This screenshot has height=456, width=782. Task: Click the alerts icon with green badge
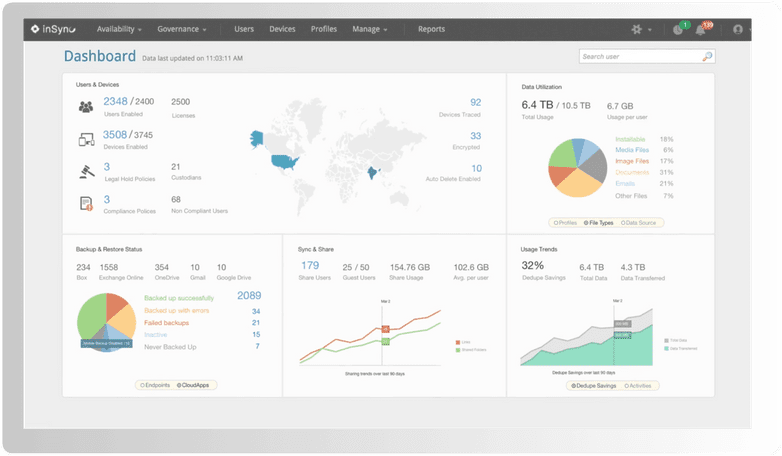coord(677,30)
